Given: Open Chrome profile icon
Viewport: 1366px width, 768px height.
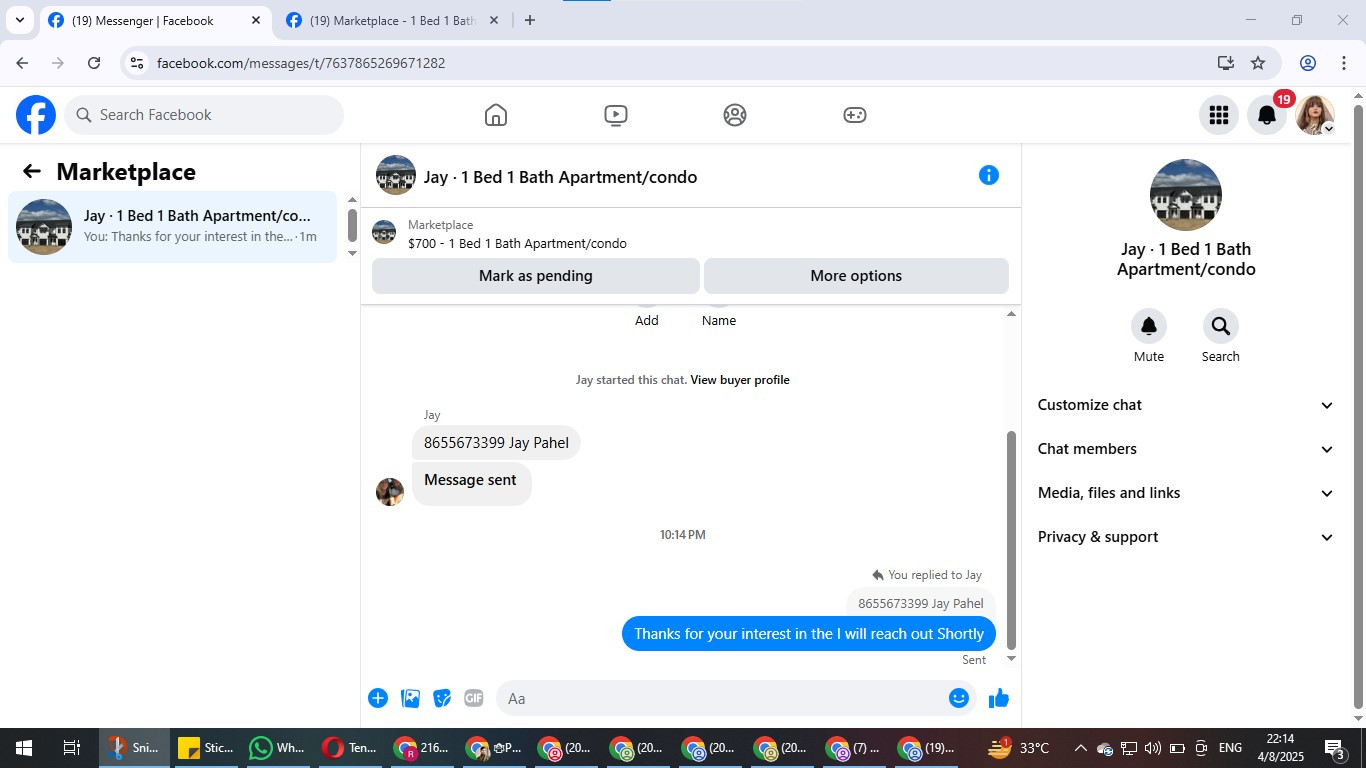Looking at the screenshot, I should click(x=1307, y=63).
